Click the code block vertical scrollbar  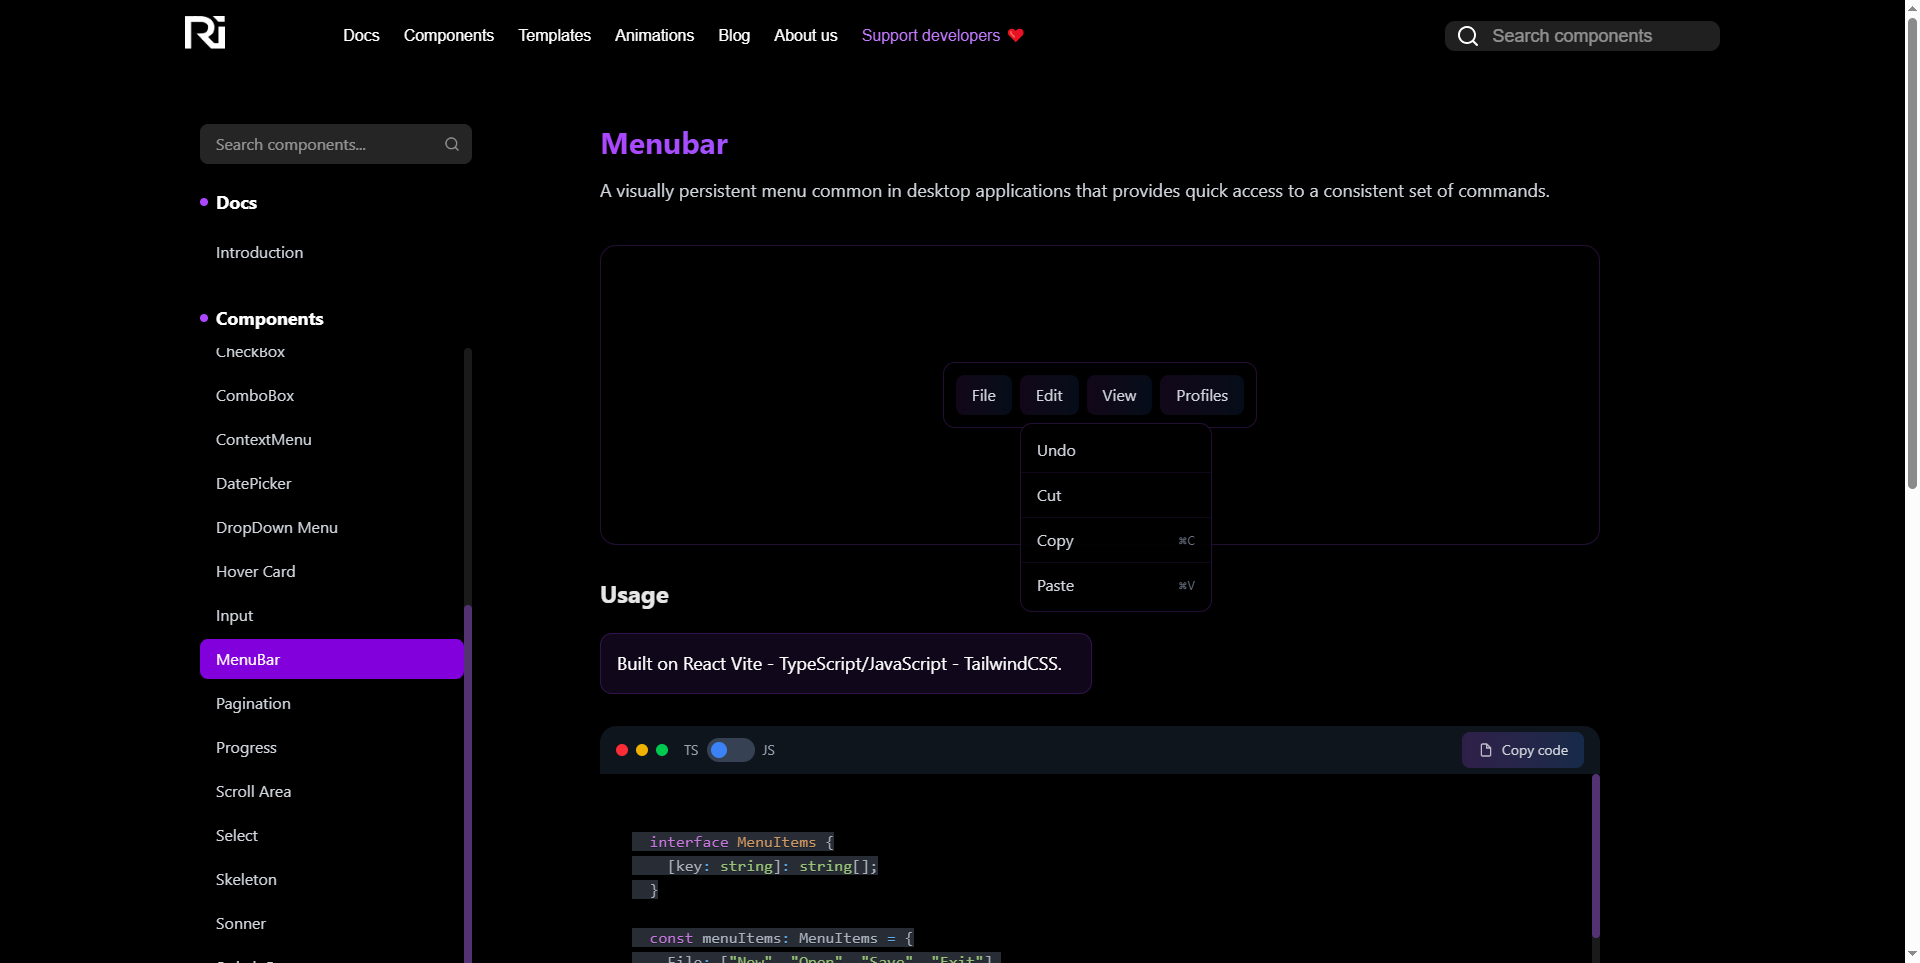click(1595, 855)
